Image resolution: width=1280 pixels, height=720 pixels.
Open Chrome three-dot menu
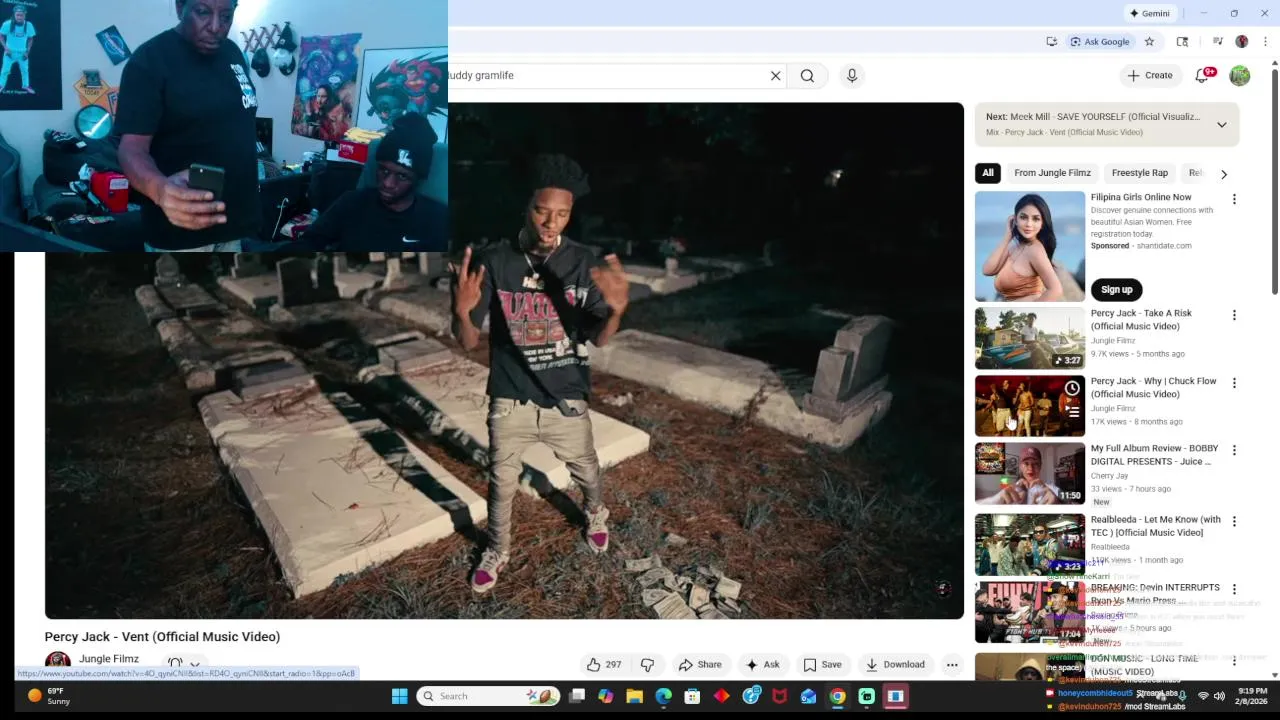point(1265,41)
